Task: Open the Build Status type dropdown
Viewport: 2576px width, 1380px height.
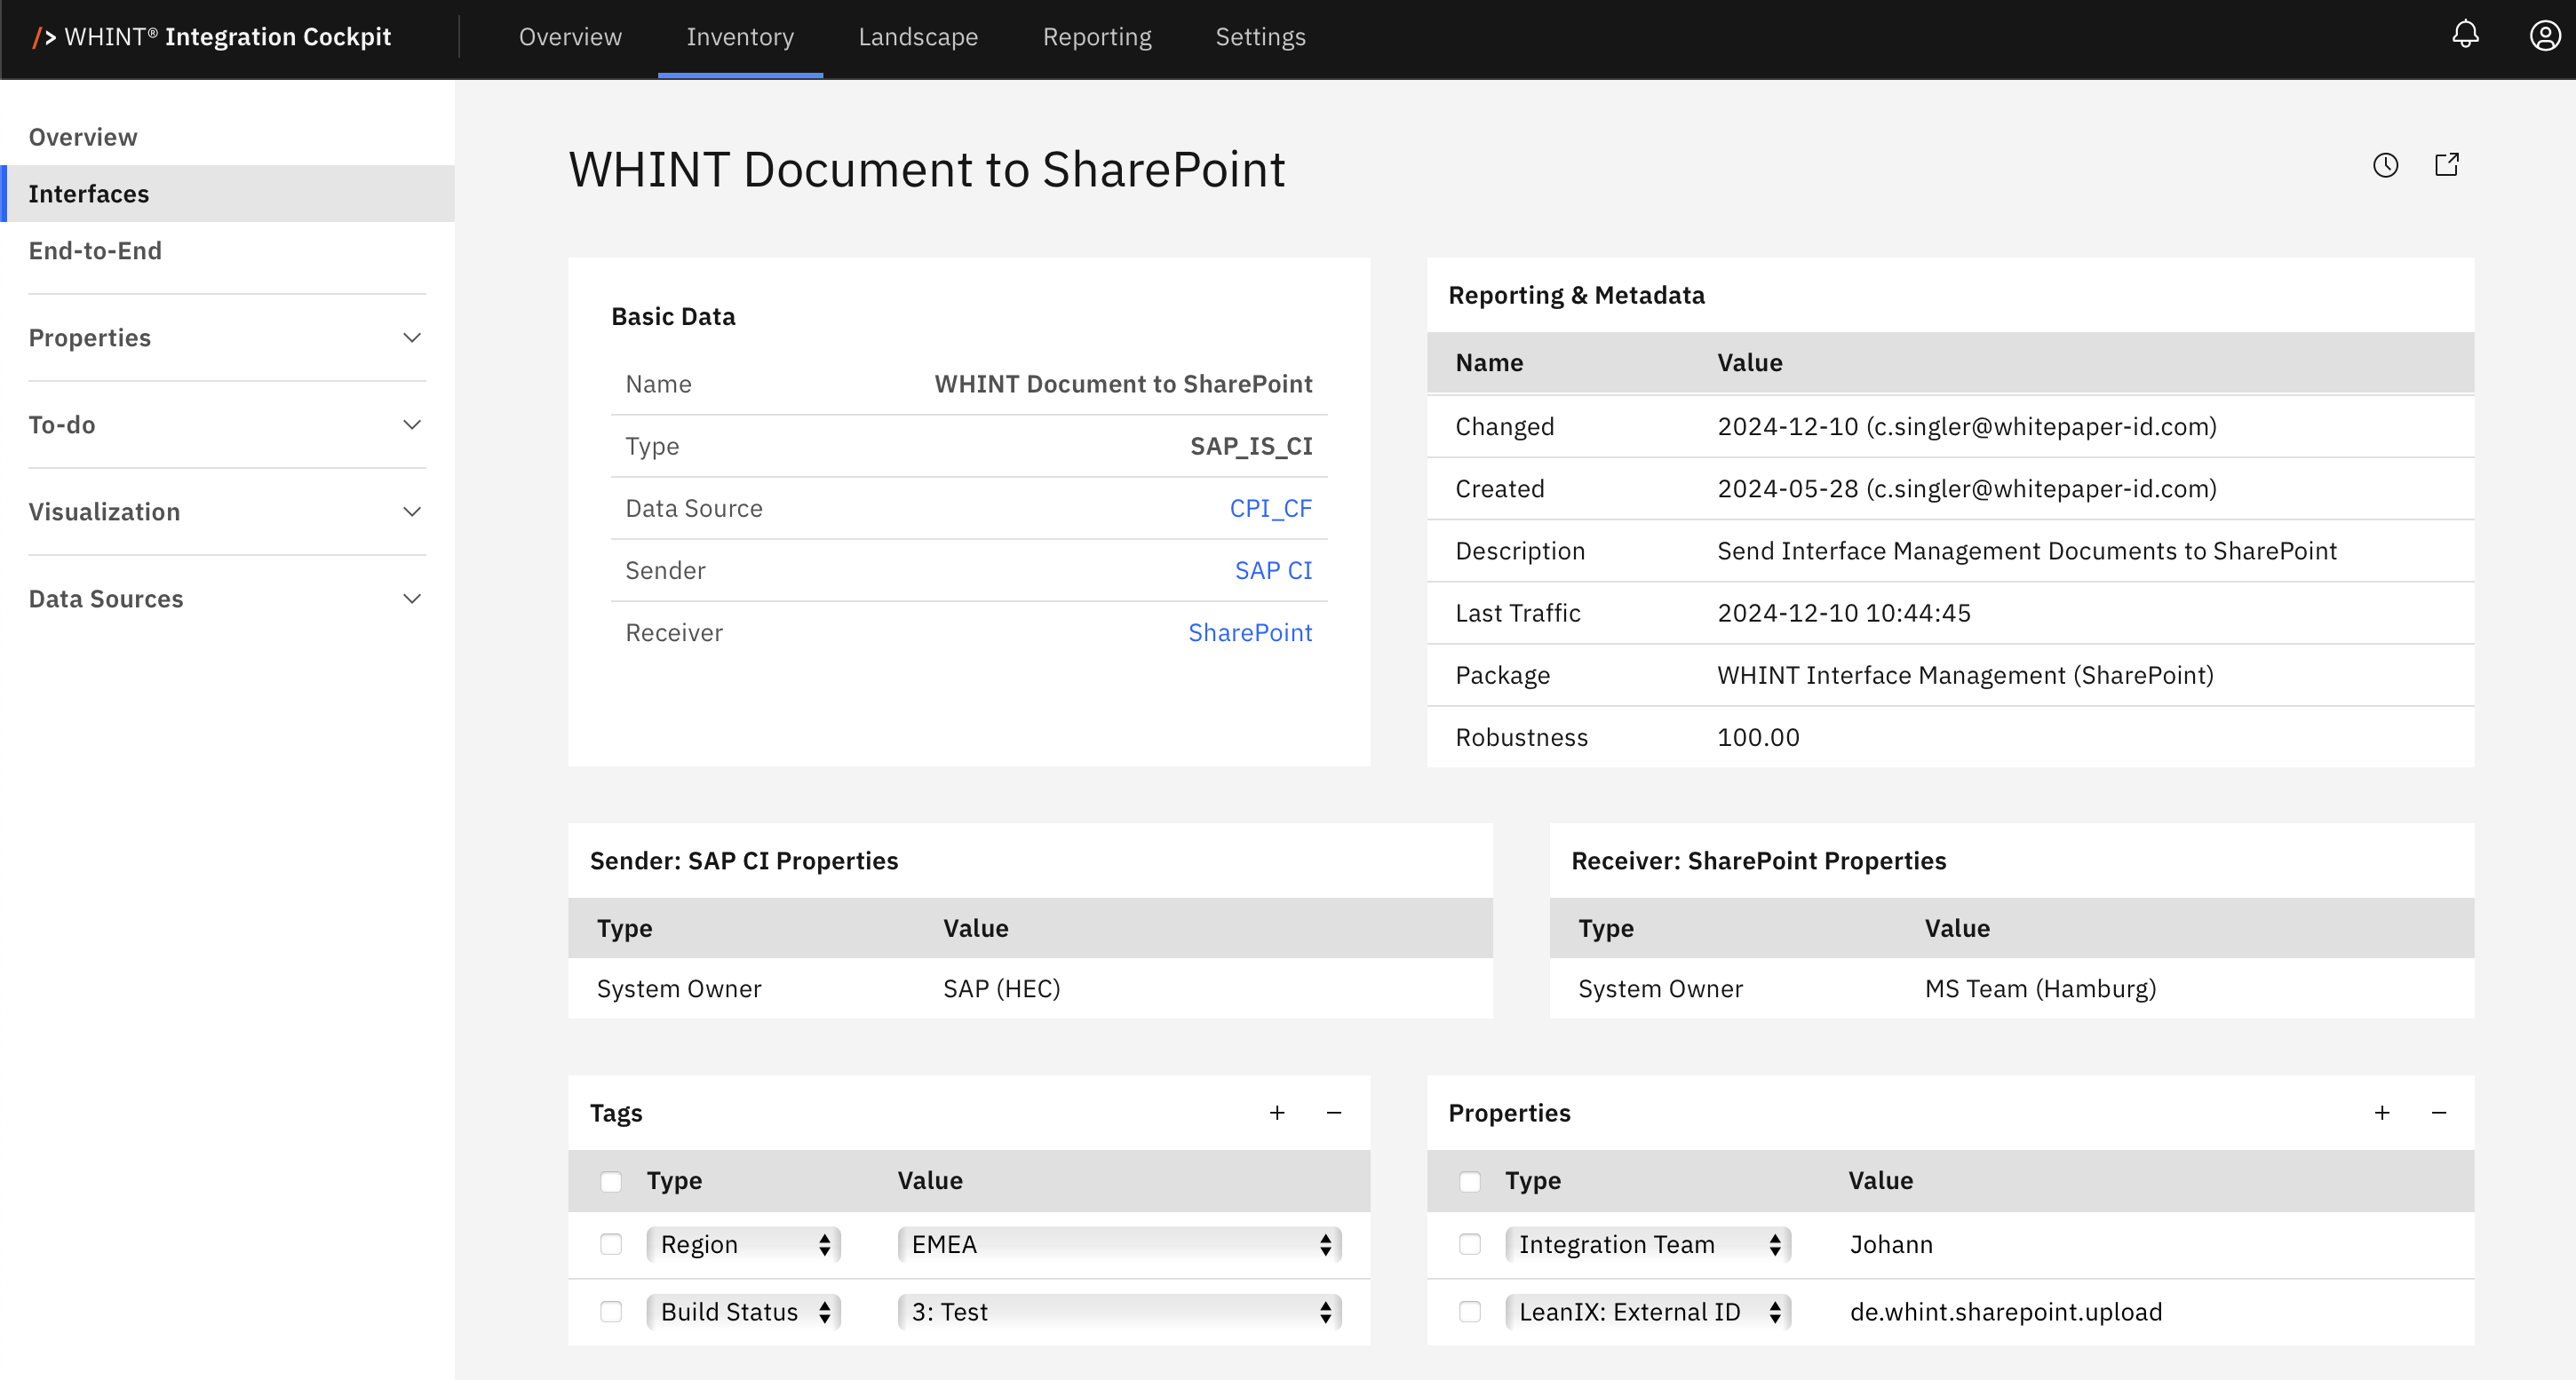Action: [x=743, y=1312]
